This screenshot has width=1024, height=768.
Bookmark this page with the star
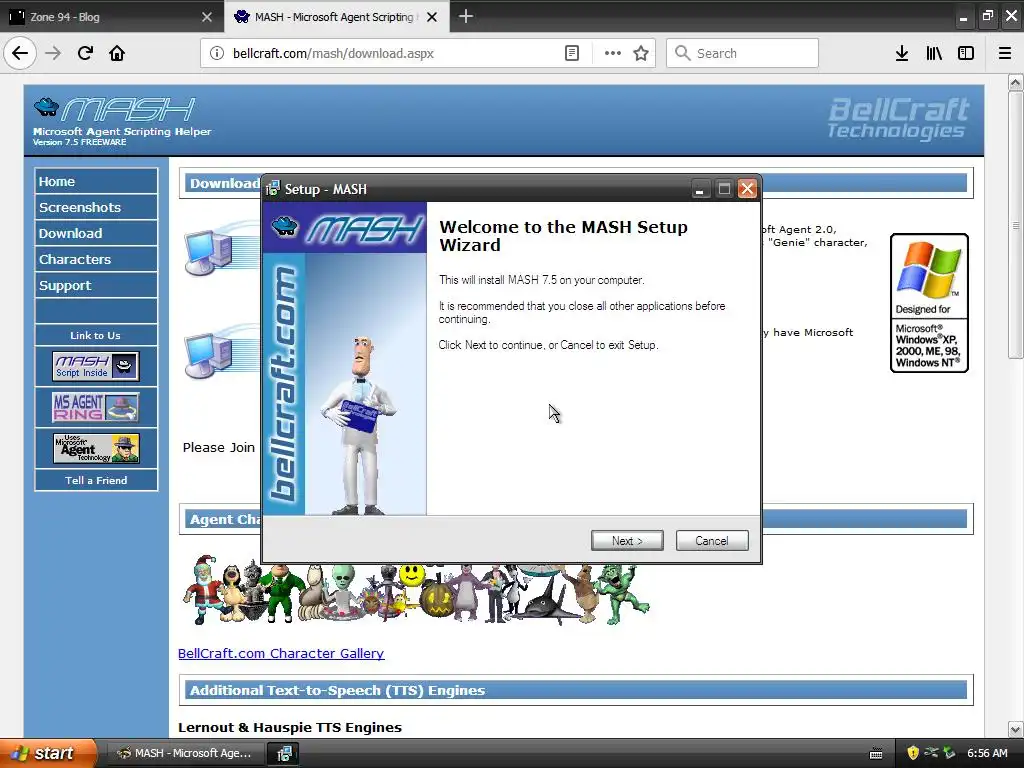[x=641, y=53]
